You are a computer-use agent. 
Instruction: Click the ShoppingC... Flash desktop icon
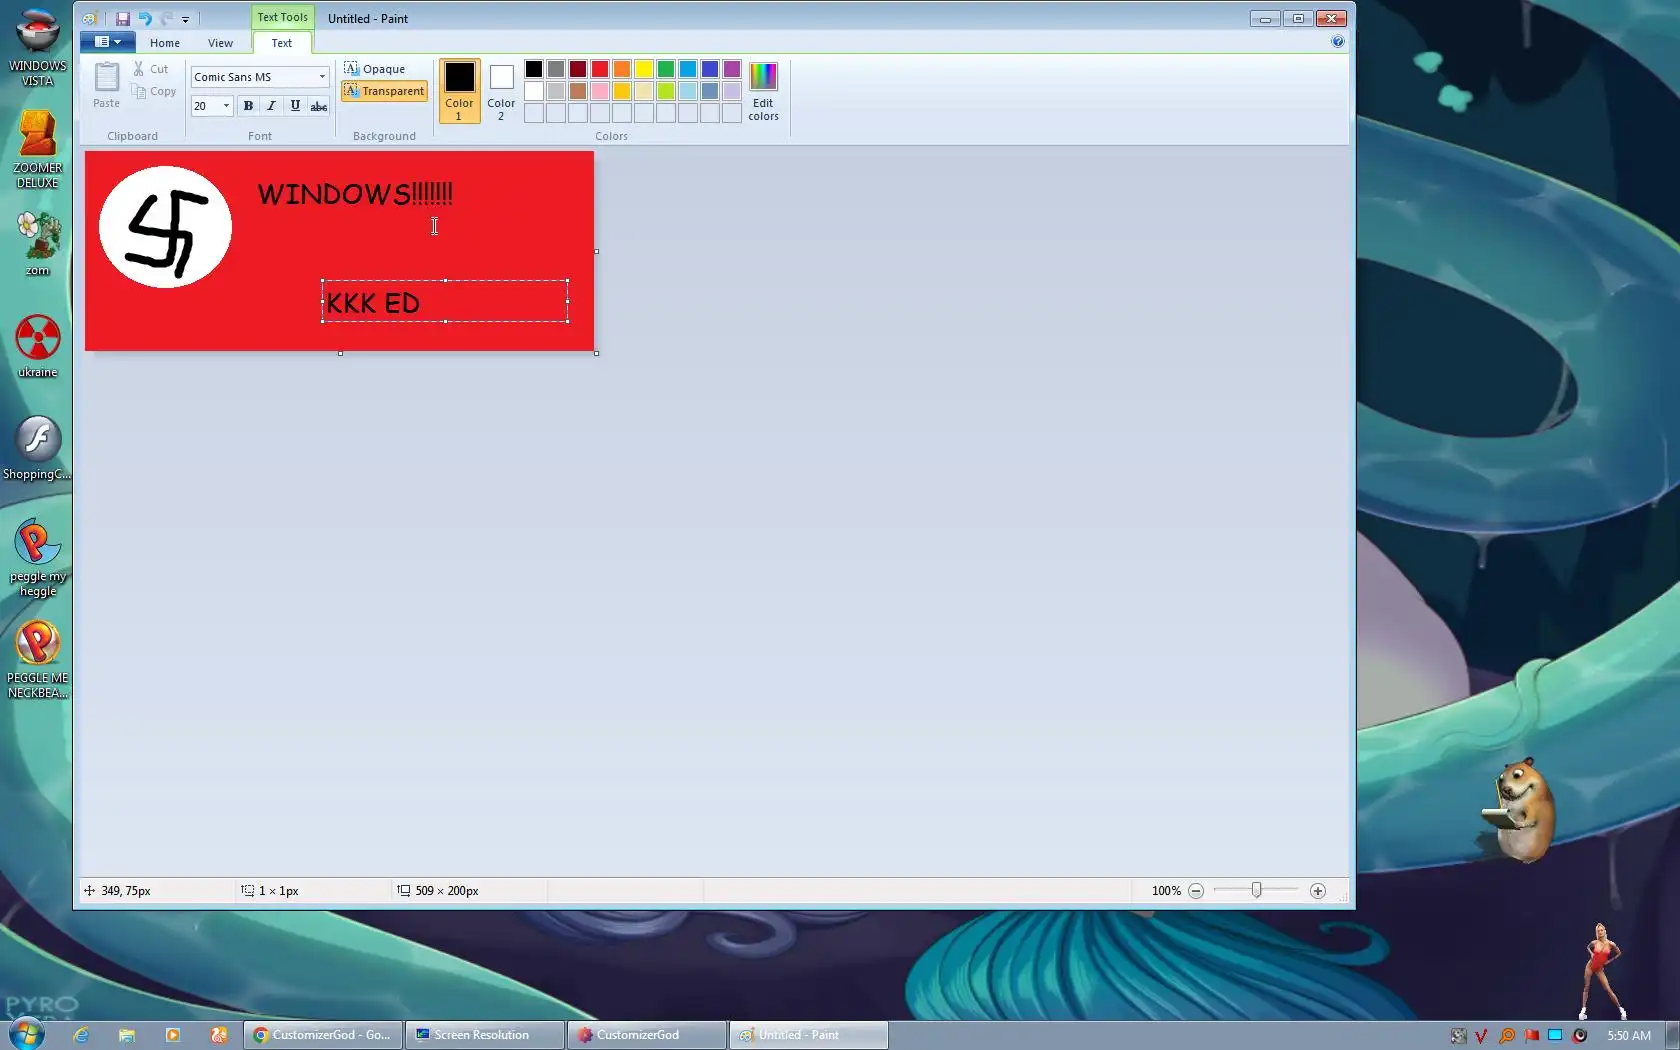pyautogui.click(x=37, y=448)
